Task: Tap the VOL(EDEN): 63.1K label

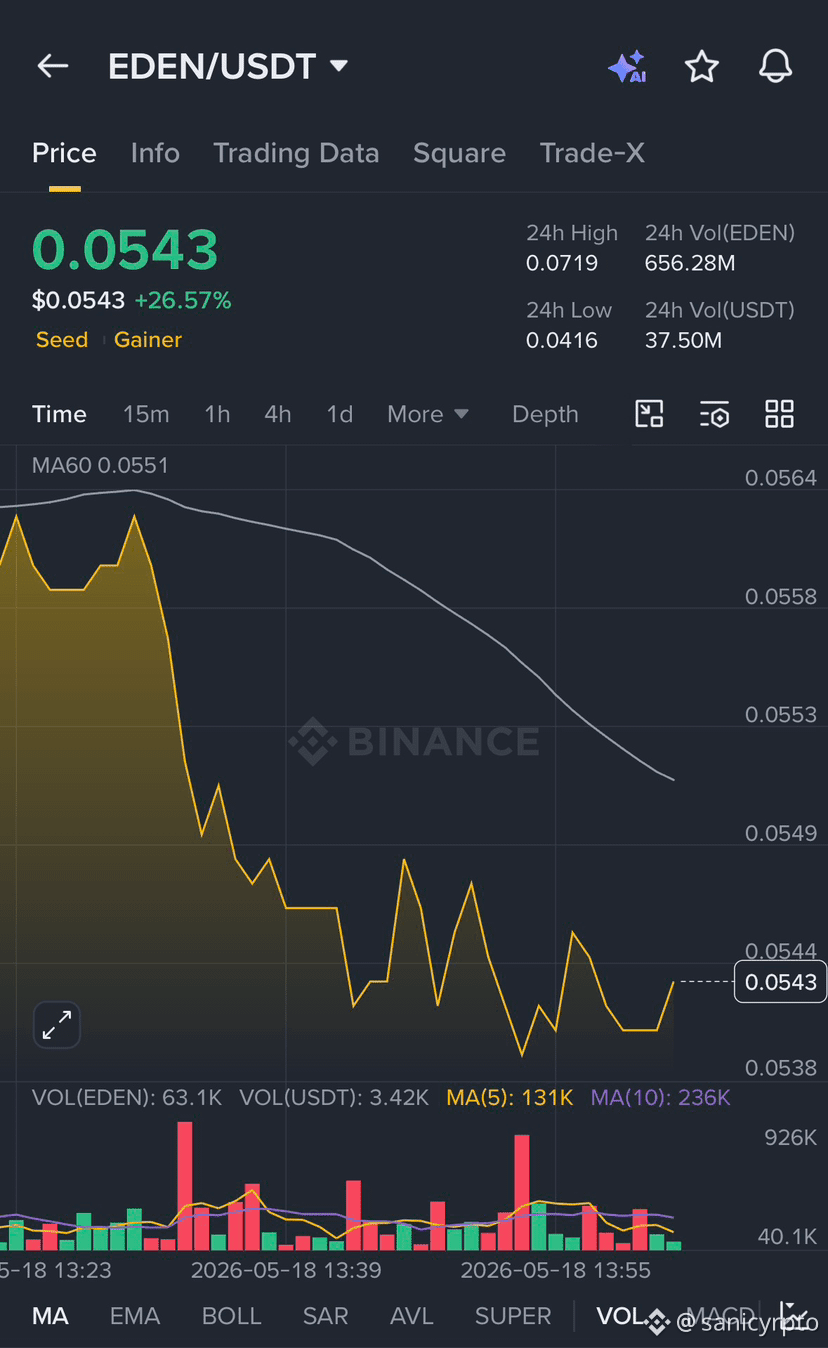Action: [127, 1098]
